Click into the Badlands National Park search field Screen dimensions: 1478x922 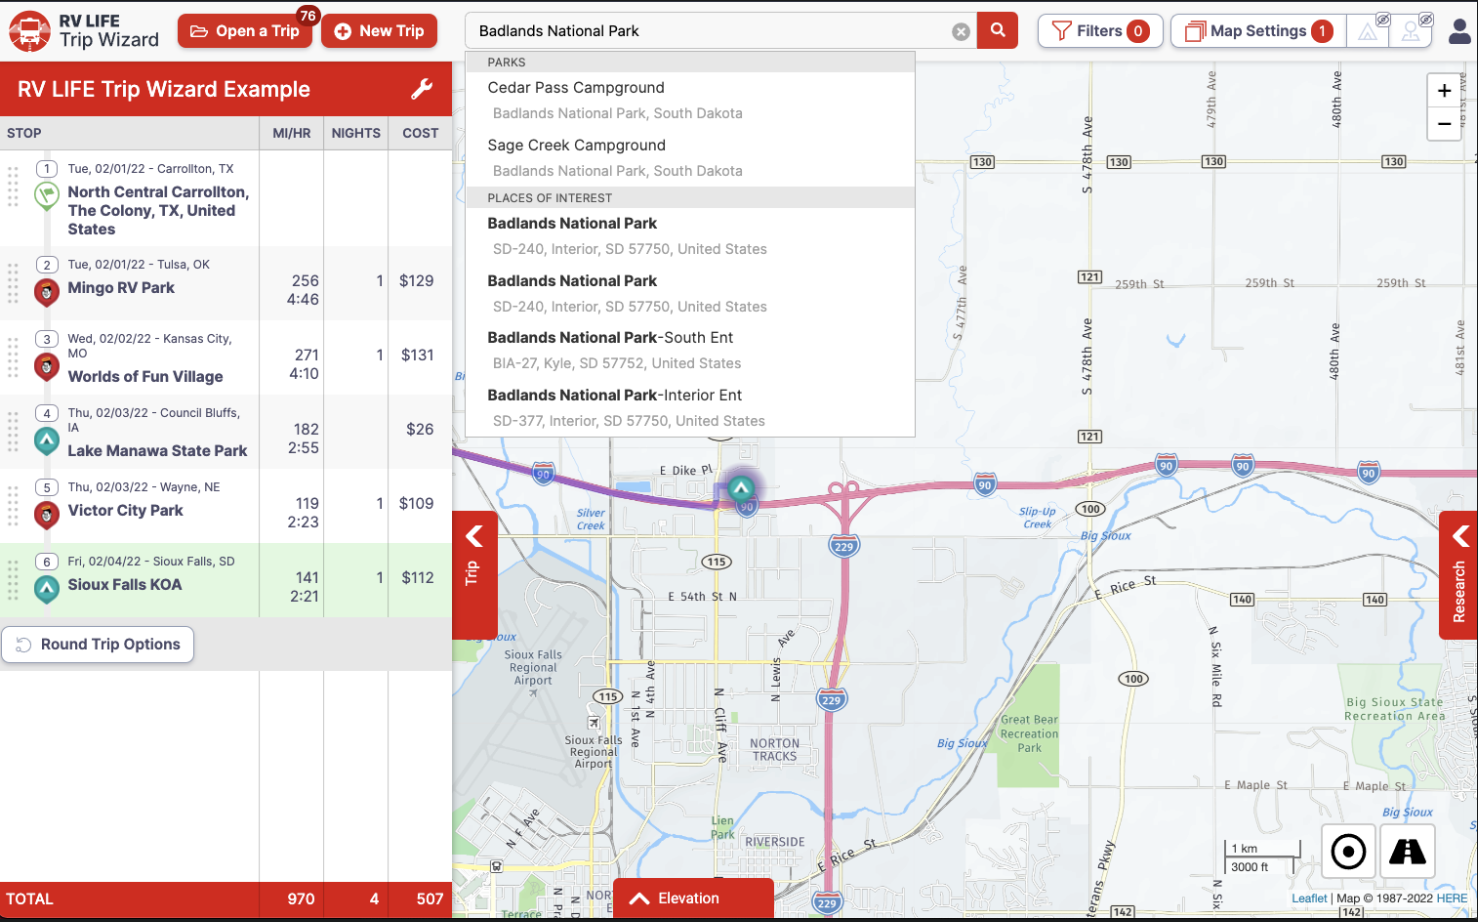(x=710, y=31)
